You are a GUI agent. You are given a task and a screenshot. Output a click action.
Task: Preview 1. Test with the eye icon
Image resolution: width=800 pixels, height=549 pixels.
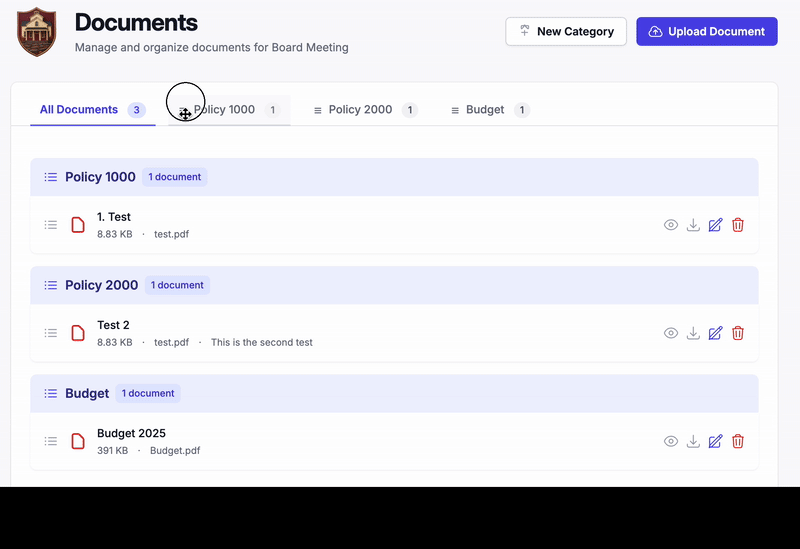click(x=671, y=225)
